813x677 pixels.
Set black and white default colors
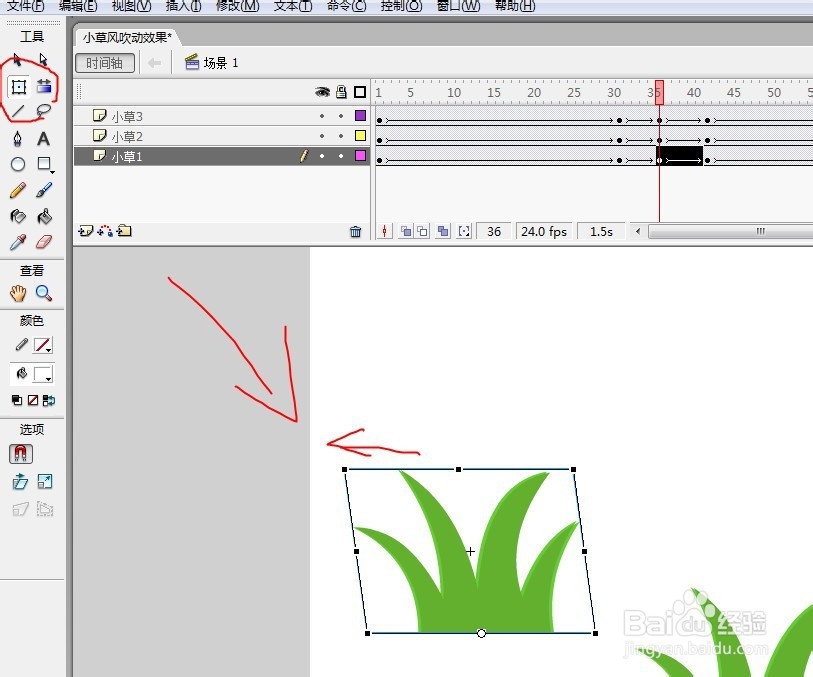(x=17, y=400)
